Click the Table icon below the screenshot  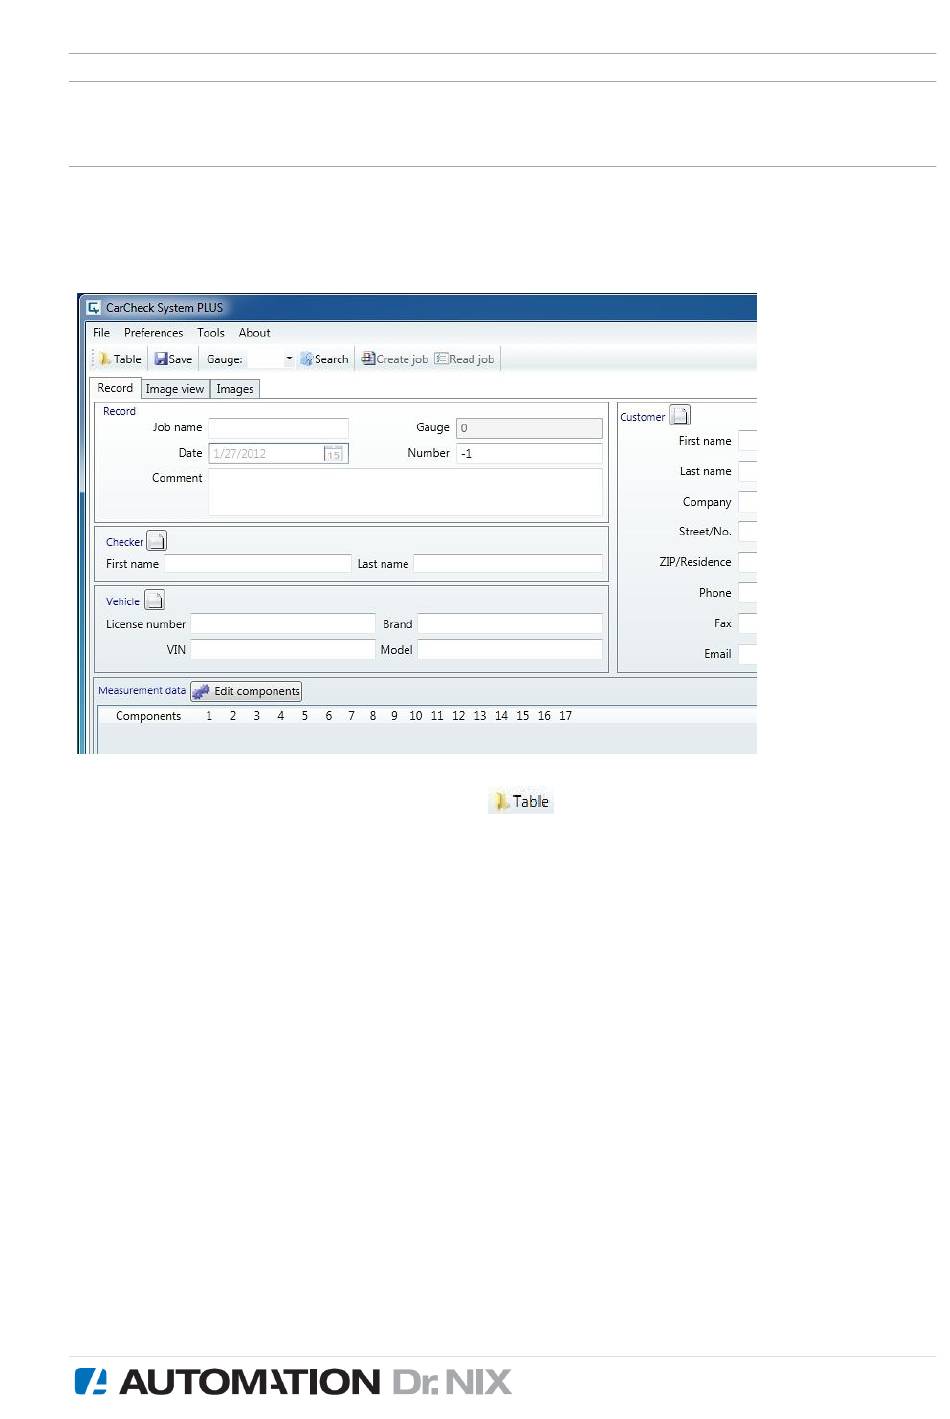(x=521, y=802)
